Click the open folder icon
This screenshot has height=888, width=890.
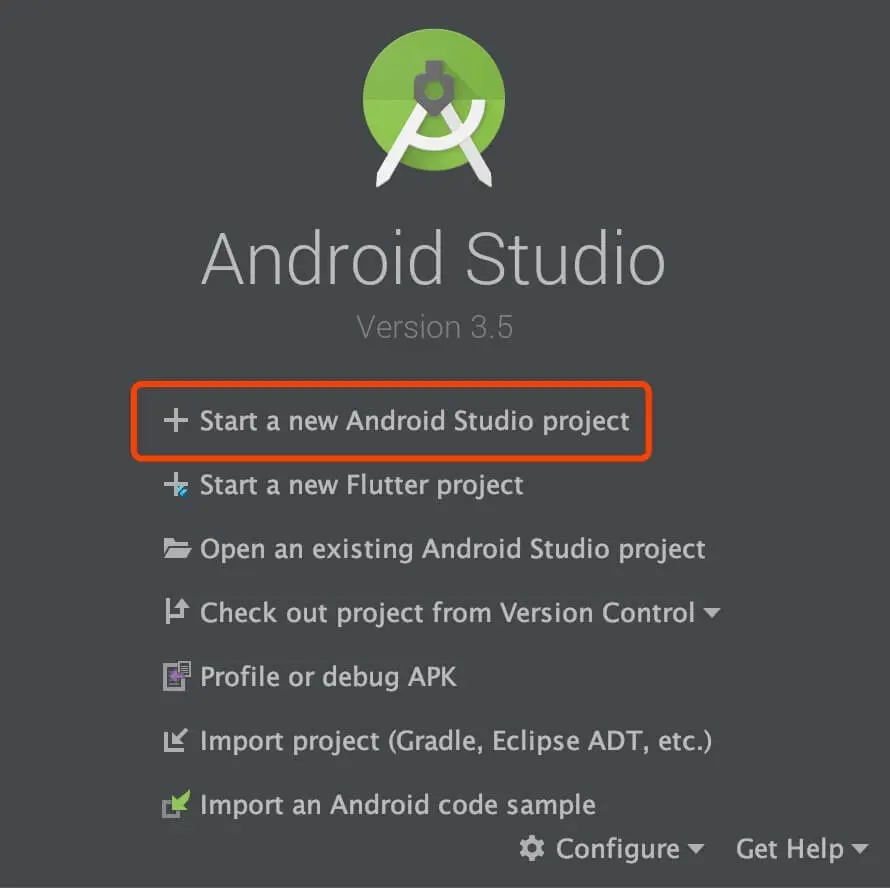point(177,548)
